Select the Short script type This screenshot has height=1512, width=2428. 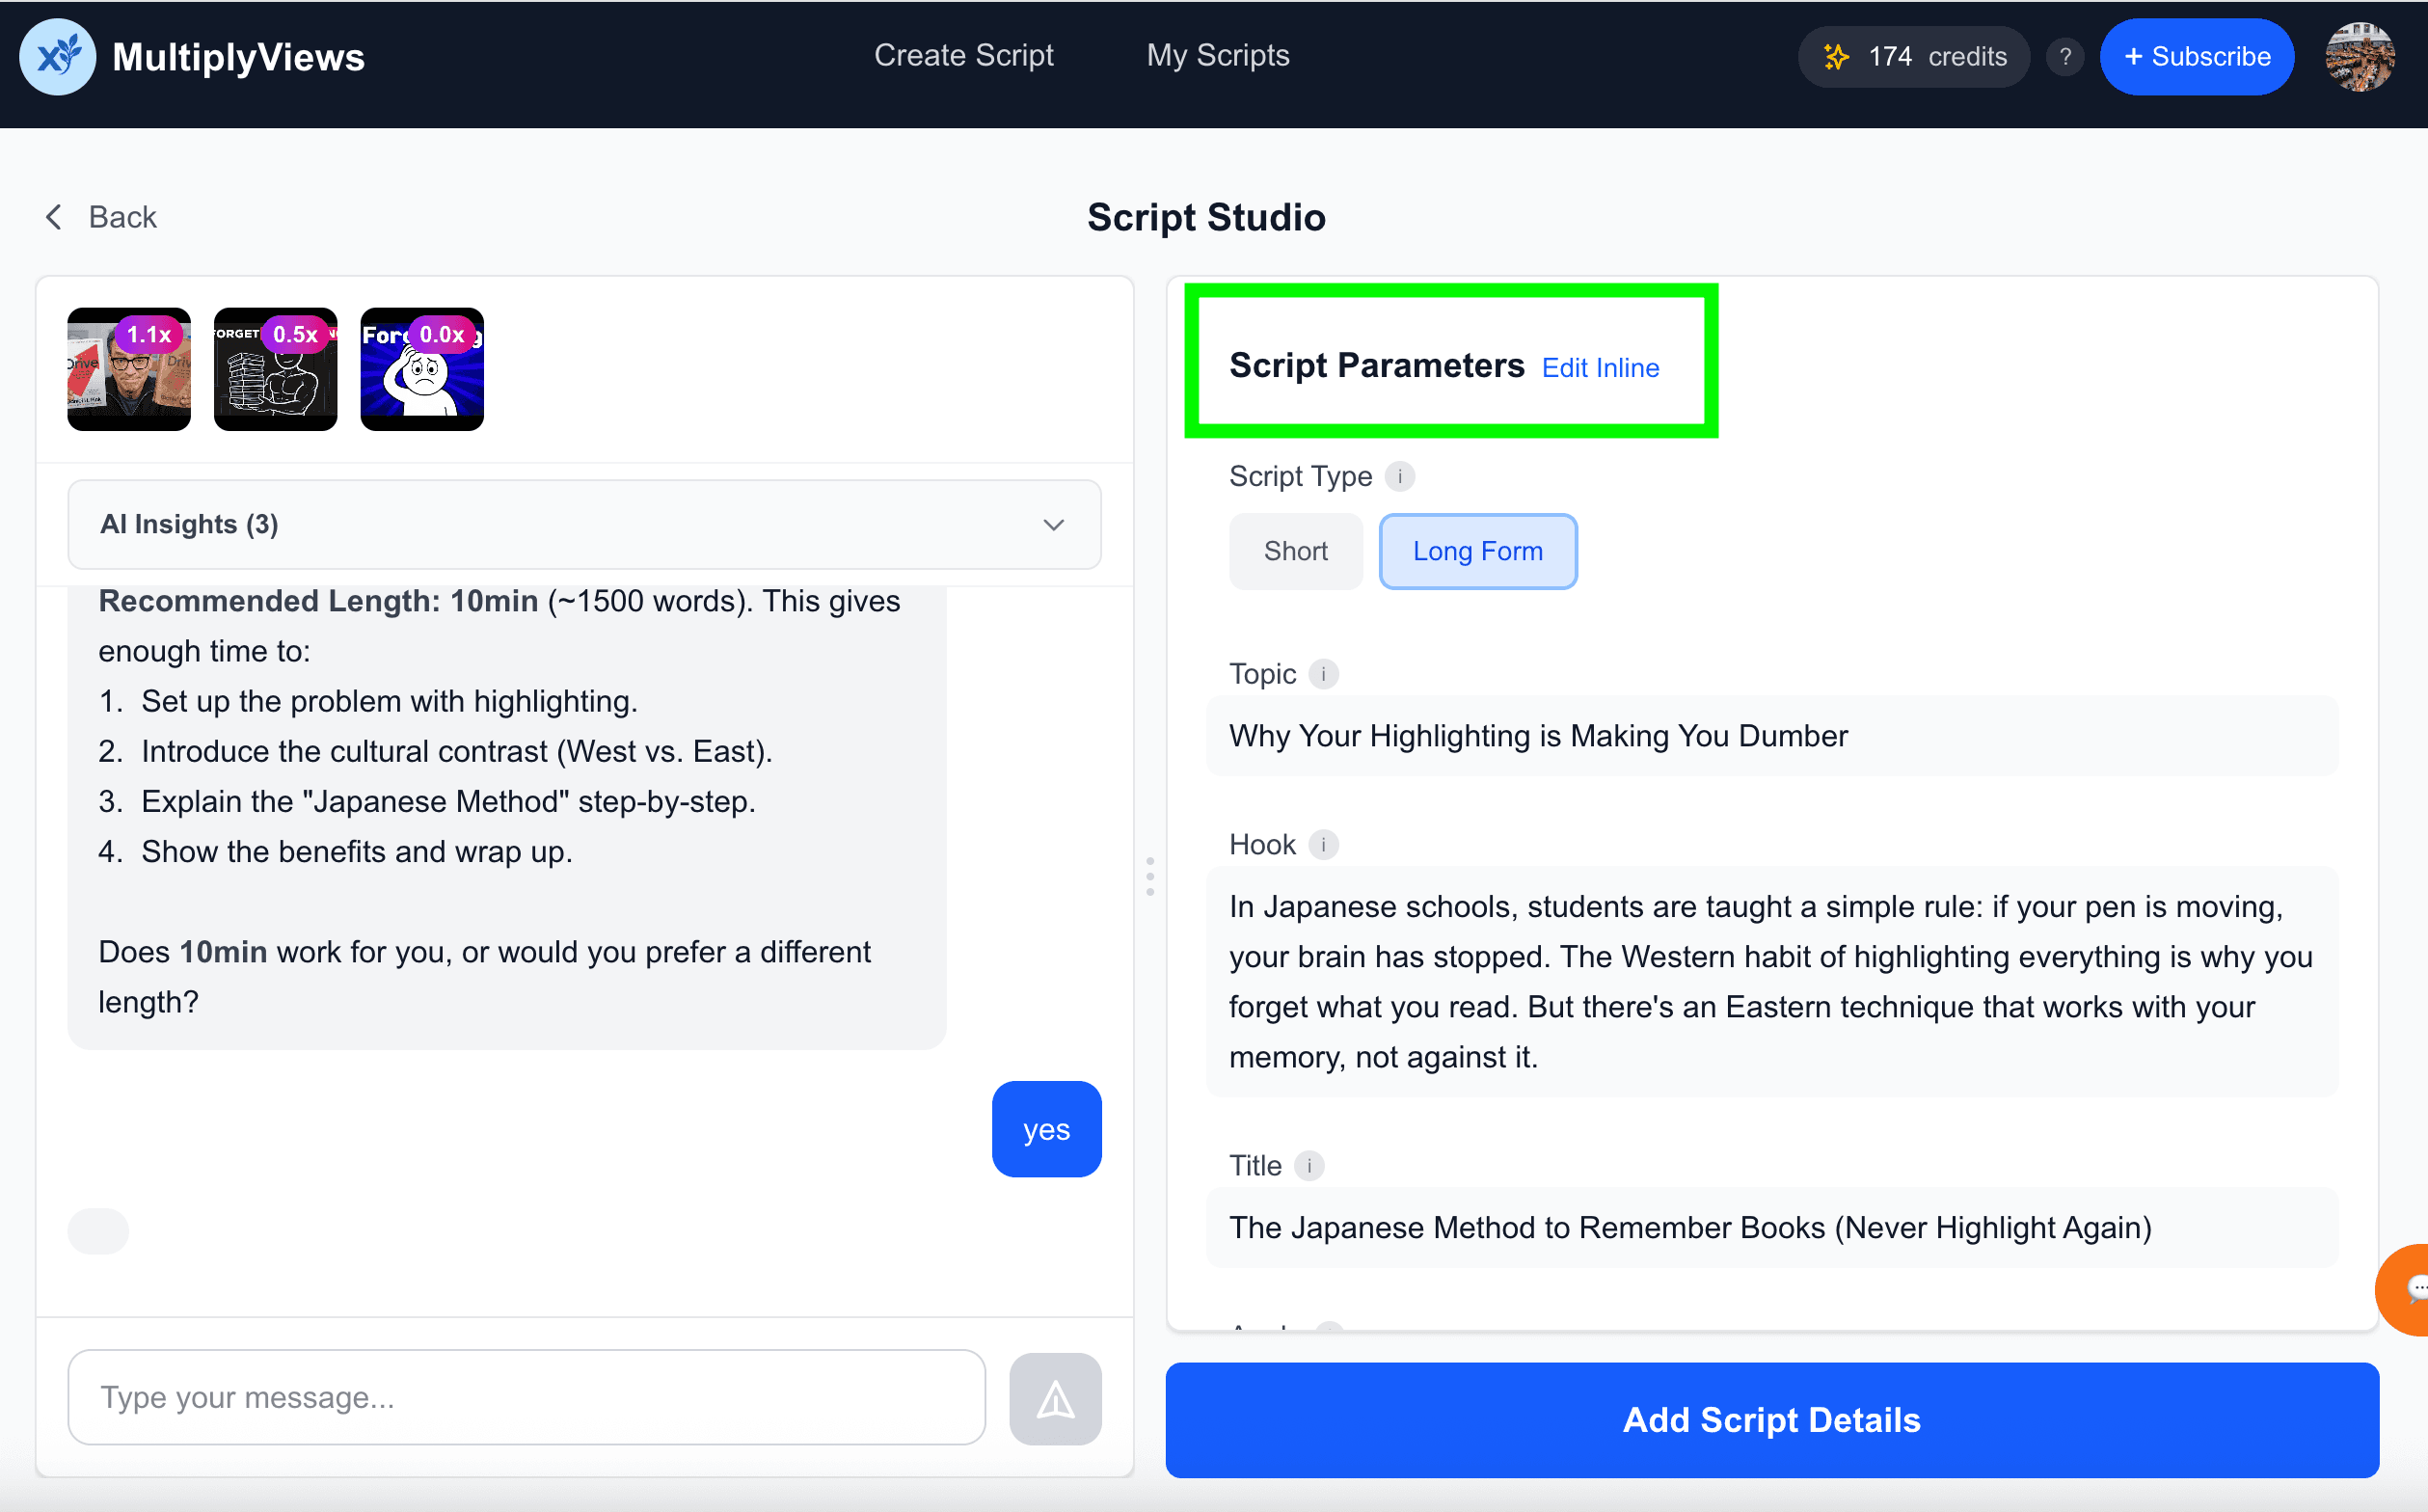tap(1295, 551)
